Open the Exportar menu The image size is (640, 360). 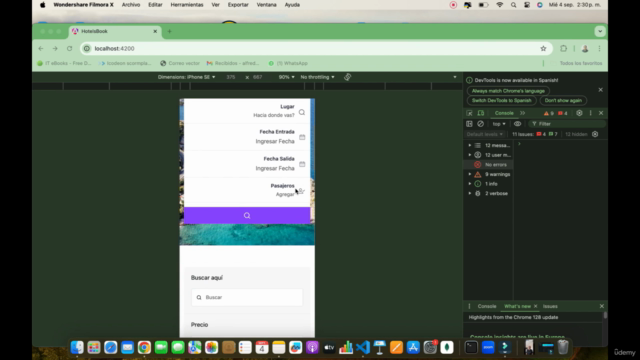point(238,5)
